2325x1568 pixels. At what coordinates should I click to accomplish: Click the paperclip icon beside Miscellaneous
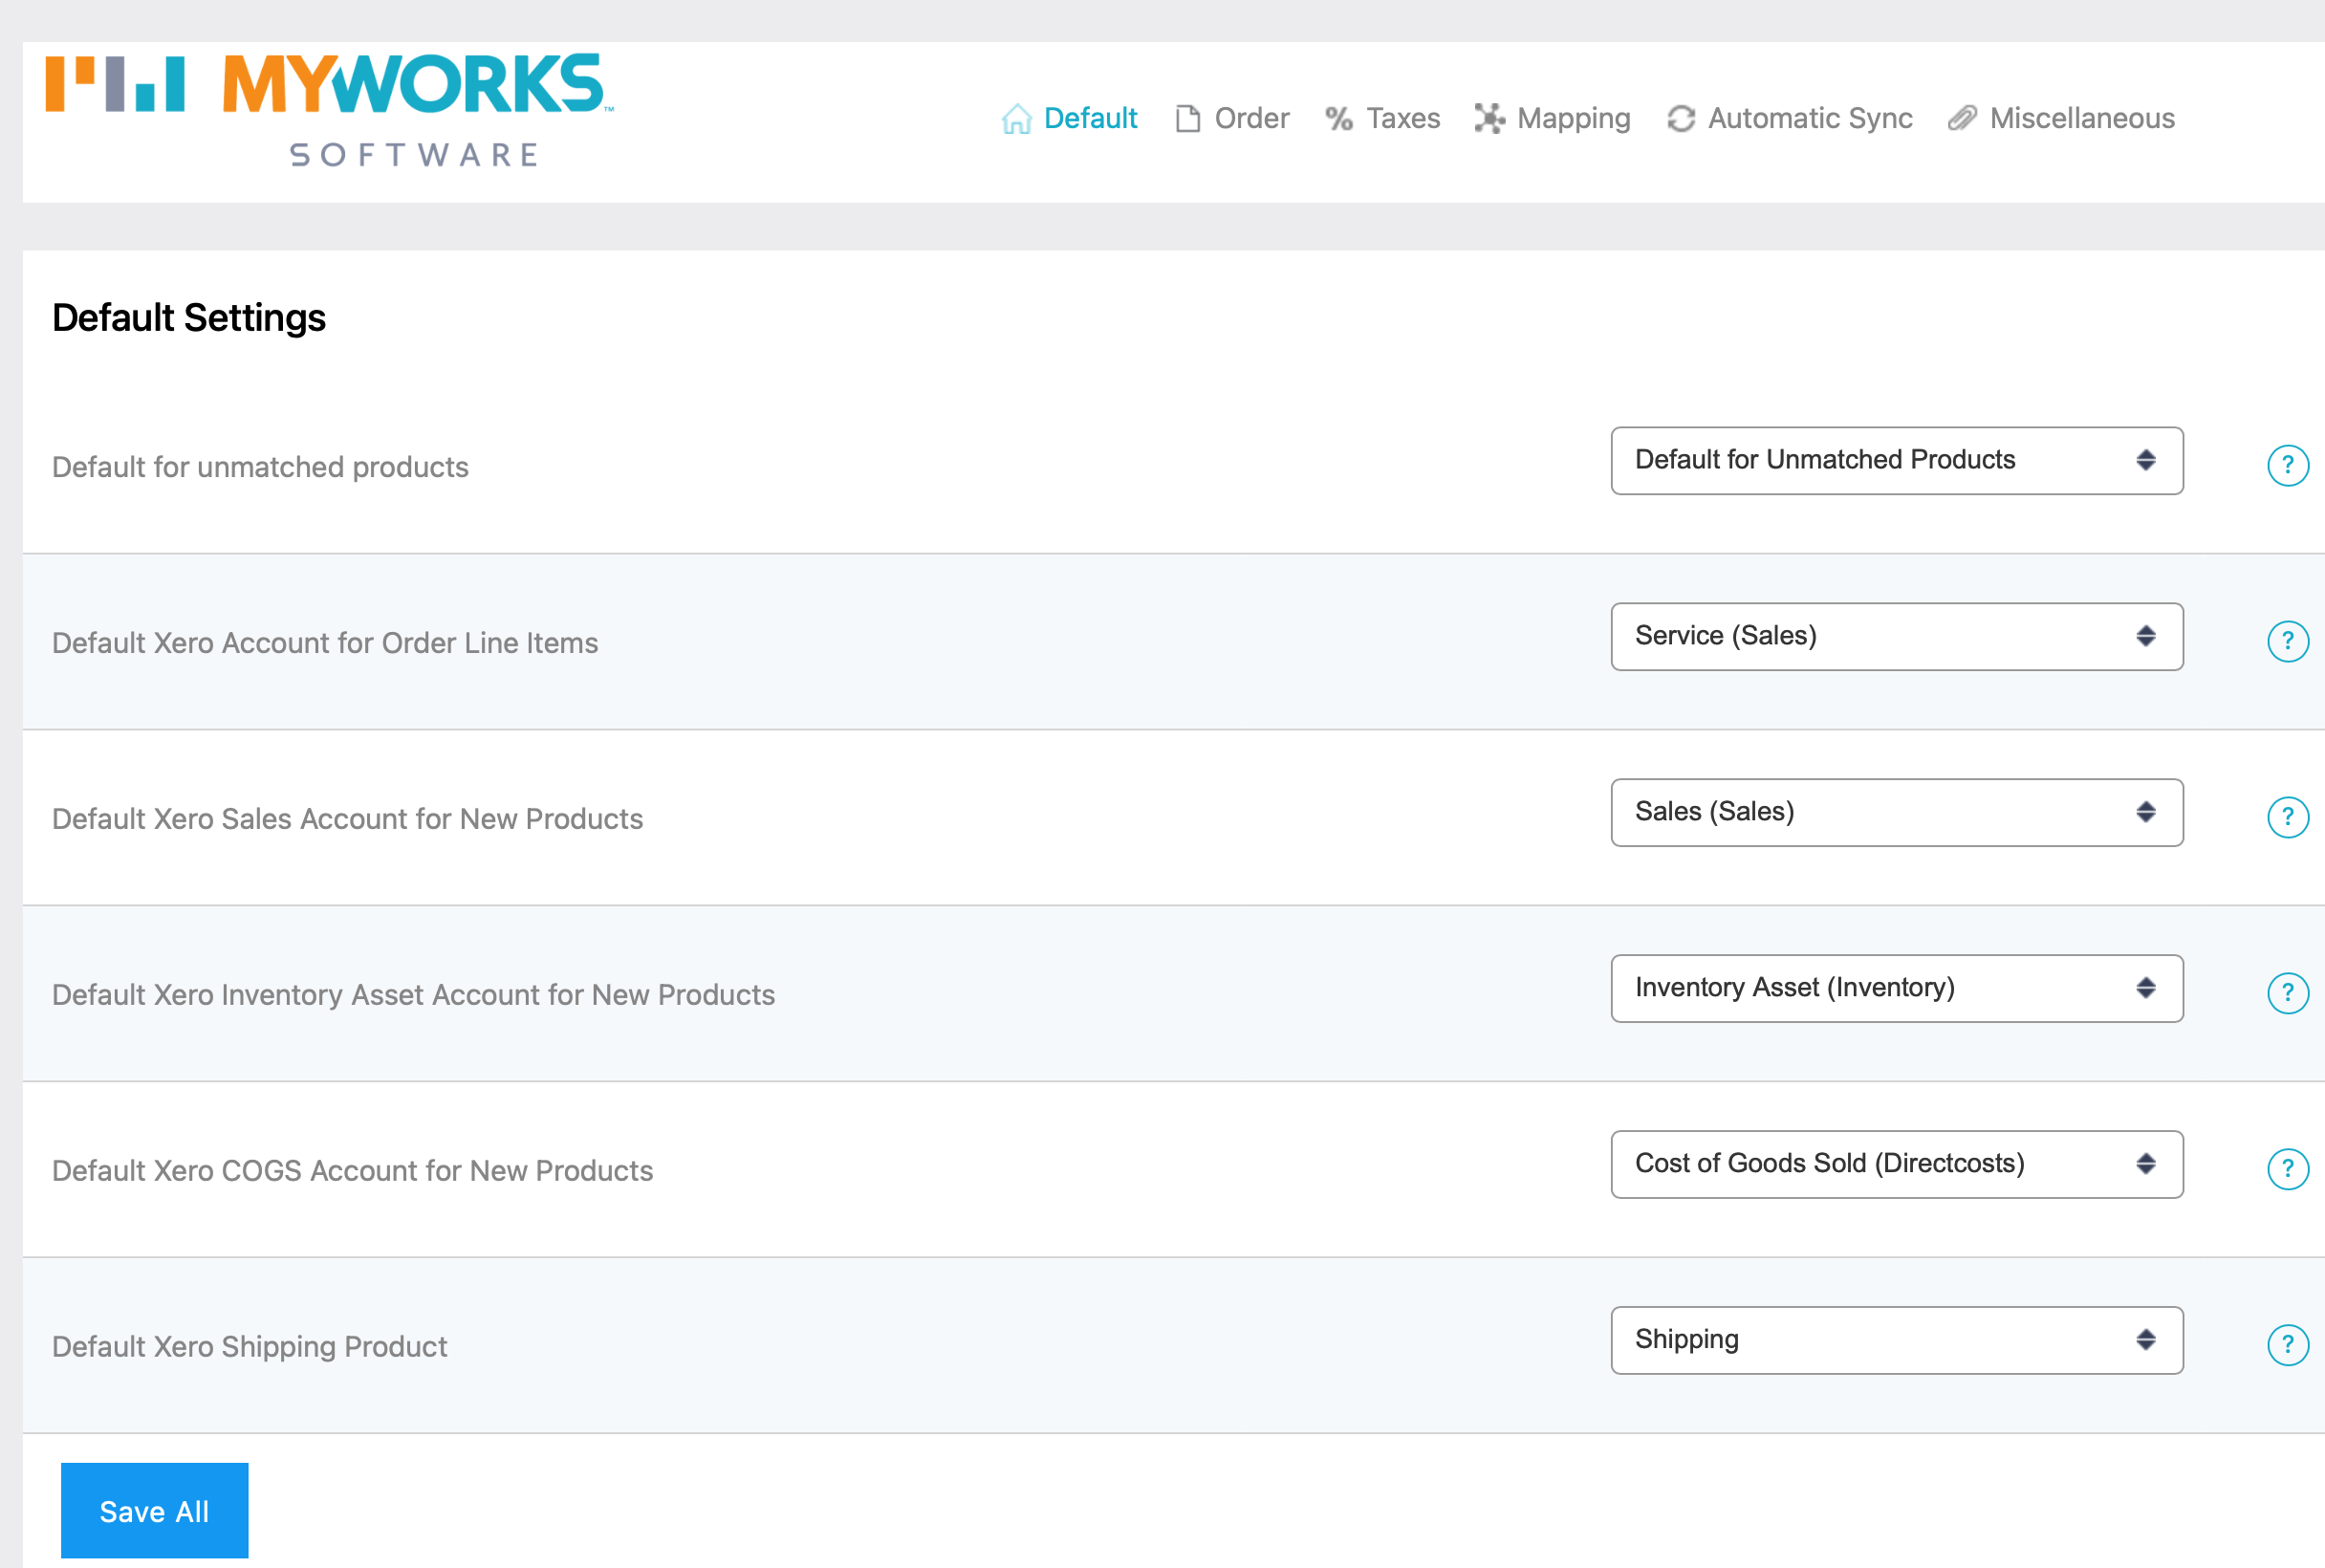click(x=1962, y=119)
